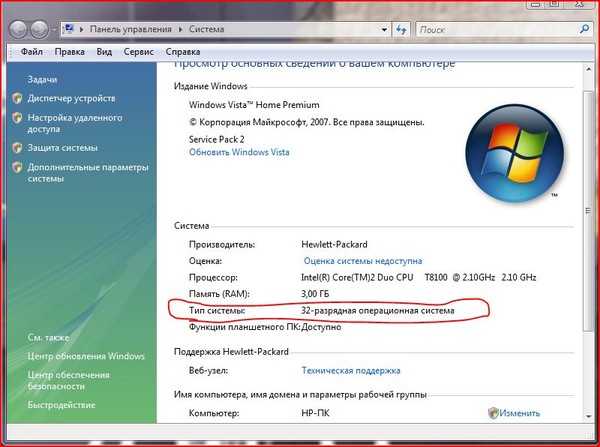This screenshot has height=447, width=600.
Task: Click the Задачи sidebar heading
Action: [x=42, y=80]
